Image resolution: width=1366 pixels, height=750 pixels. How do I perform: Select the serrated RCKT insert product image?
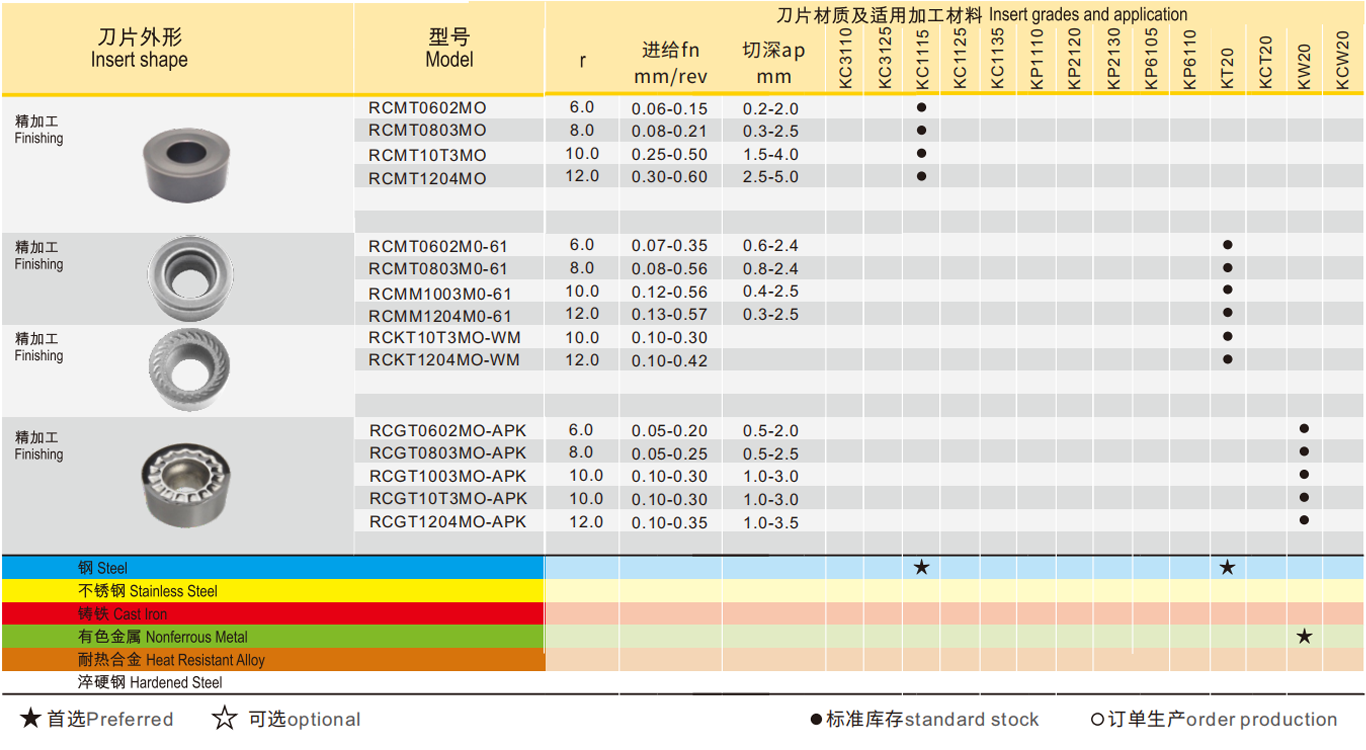(x=187, y=368)
